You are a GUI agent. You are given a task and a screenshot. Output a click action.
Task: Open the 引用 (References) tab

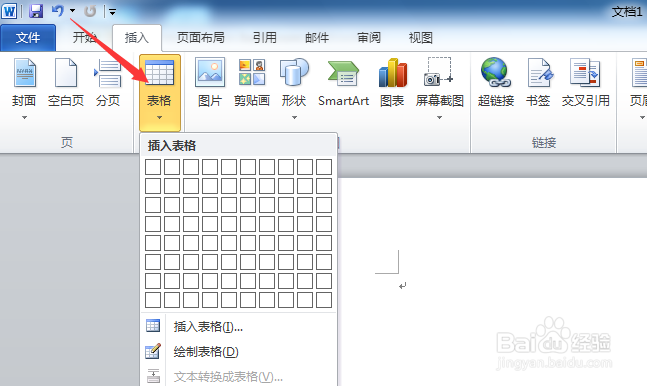(x=264, y=38)
